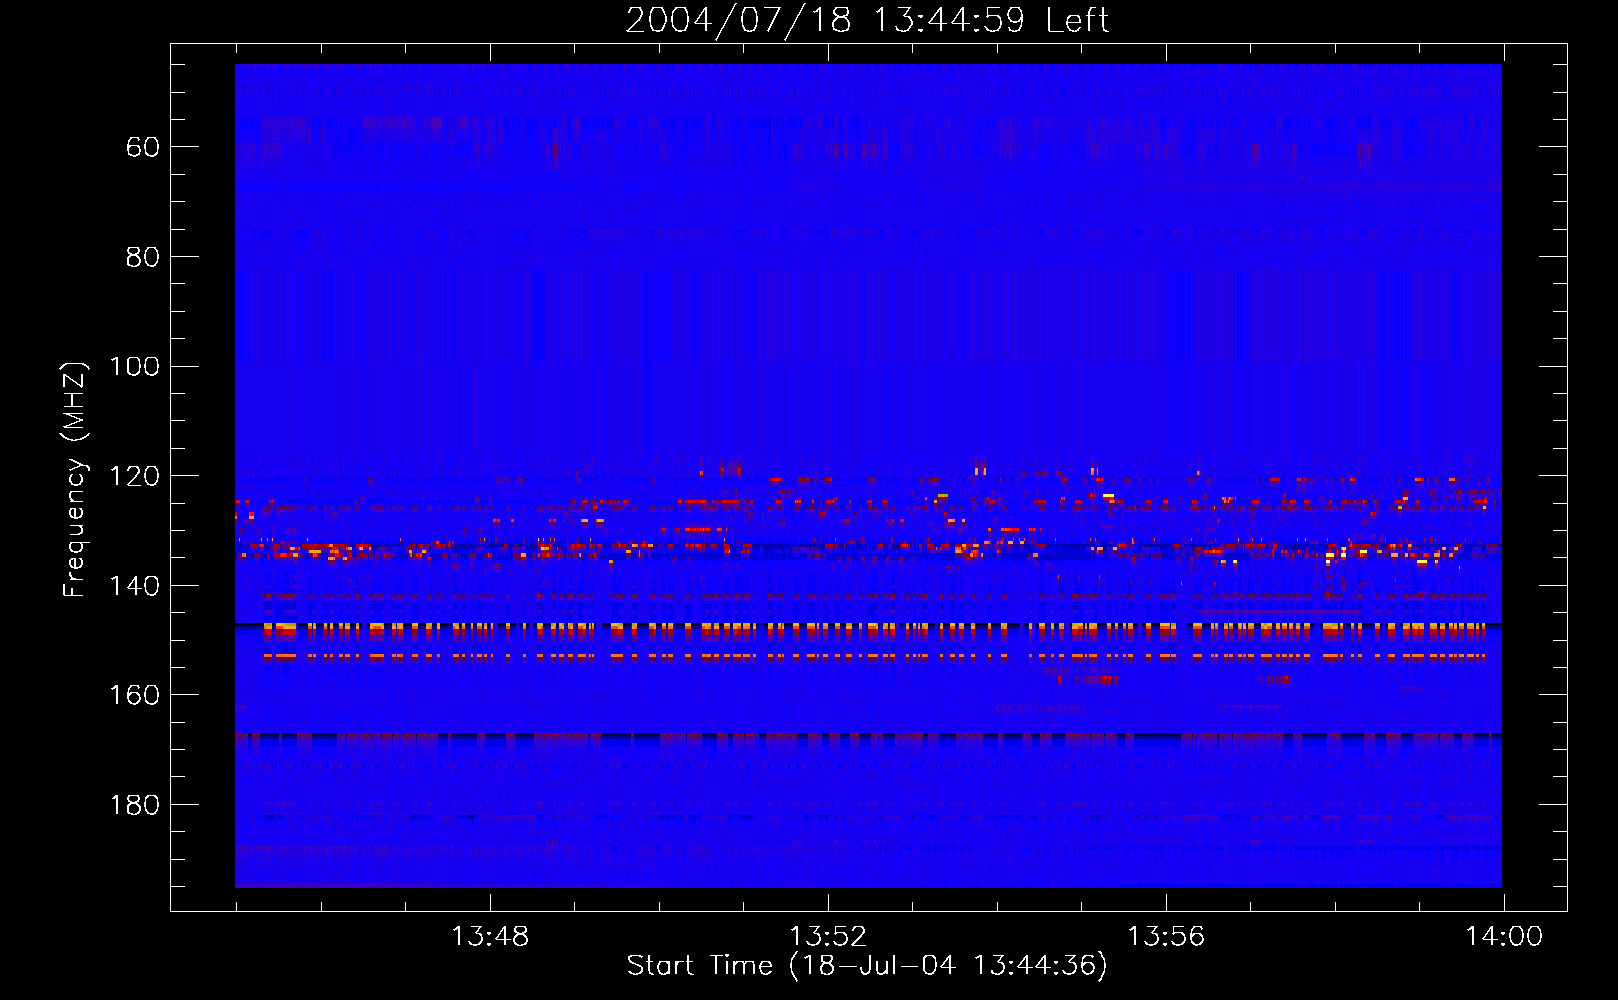The image size is (1618, 1000).
Task: Click the 80 frequency tick label
Action: [x=143, y=257]
